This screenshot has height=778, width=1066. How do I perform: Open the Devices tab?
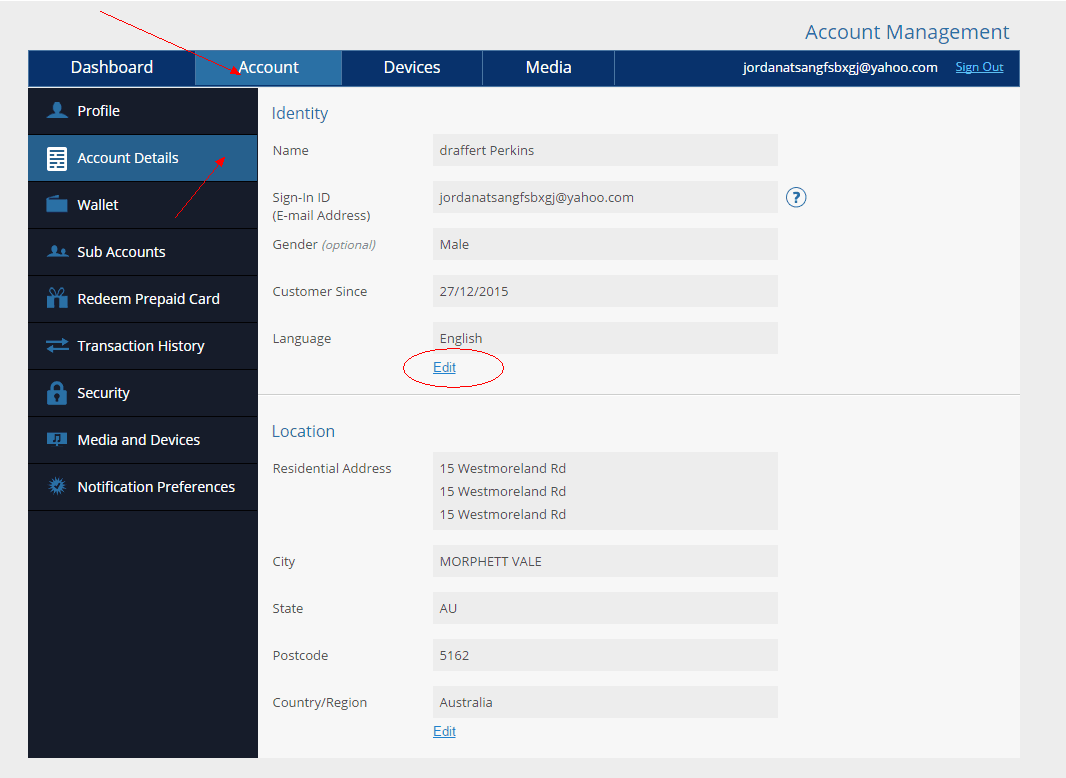point(412,68)
